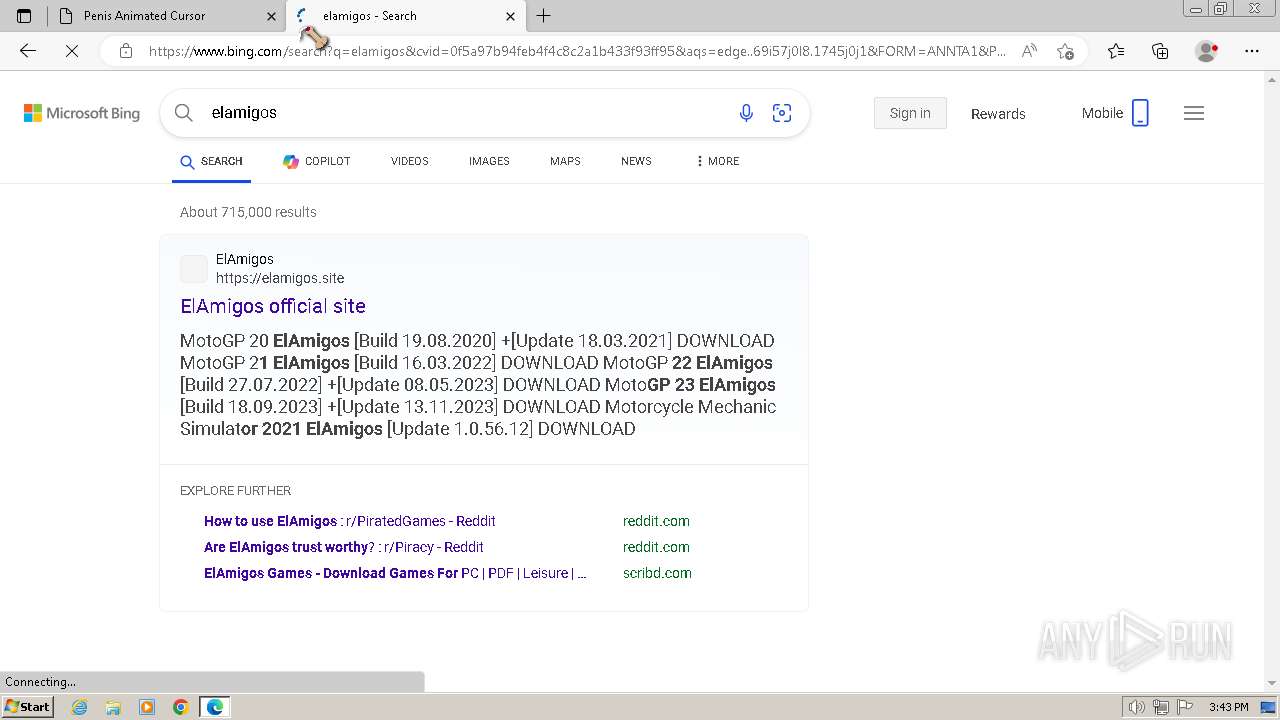This screenshot has height=720, width=1280.
Task: Open How to use ElAmigos Reddit link
Action: 350,521
